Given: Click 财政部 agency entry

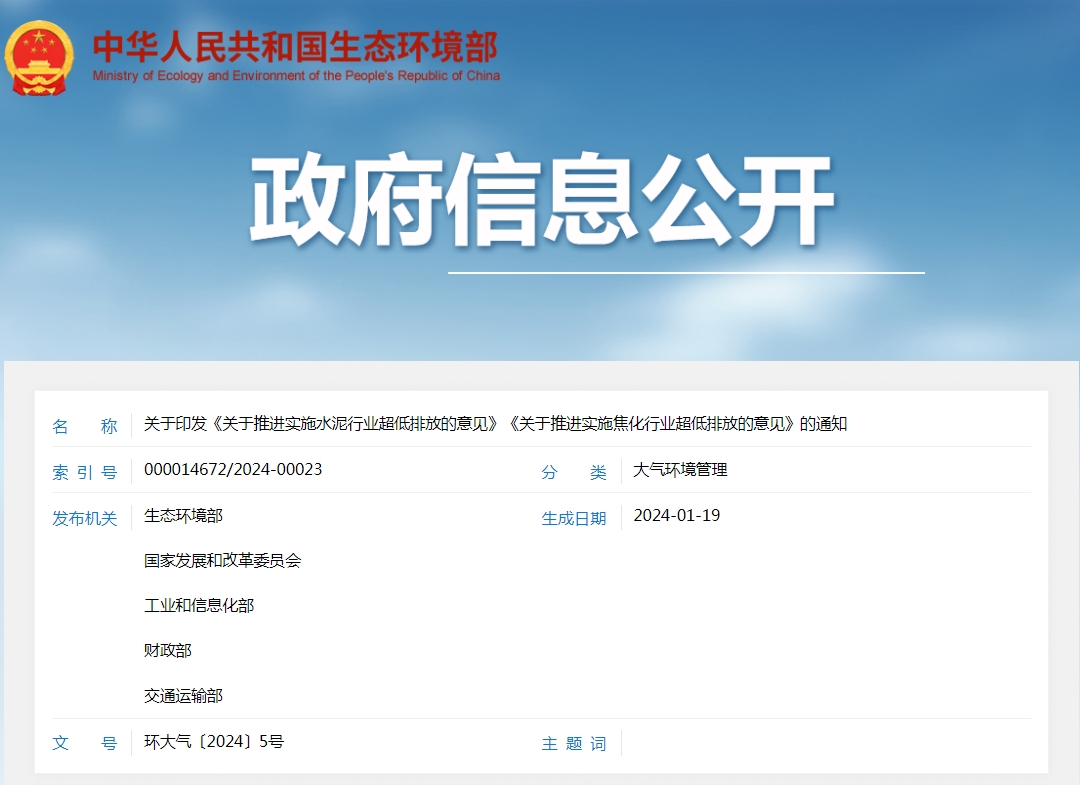Looking at the screenshot, I should [x=167, y=650].
